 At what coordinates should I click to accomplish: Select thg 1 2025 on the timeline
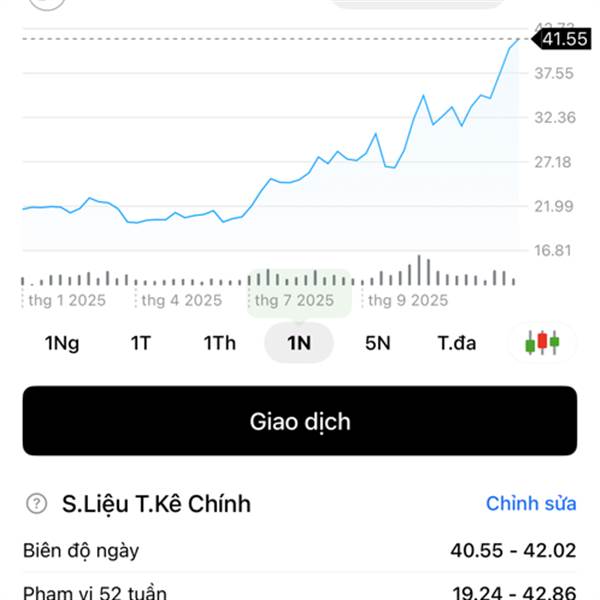[x=67, y=299]
